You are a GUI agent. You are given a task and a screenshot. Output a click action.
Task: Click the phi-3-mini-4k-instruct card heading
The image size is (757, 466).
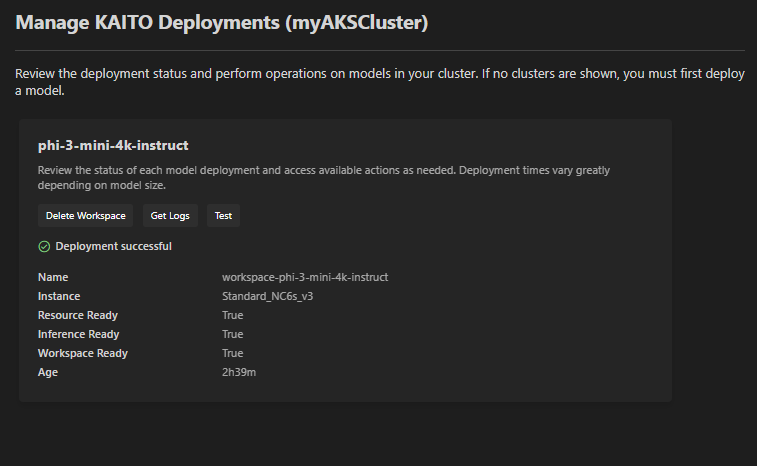point(113,145)
